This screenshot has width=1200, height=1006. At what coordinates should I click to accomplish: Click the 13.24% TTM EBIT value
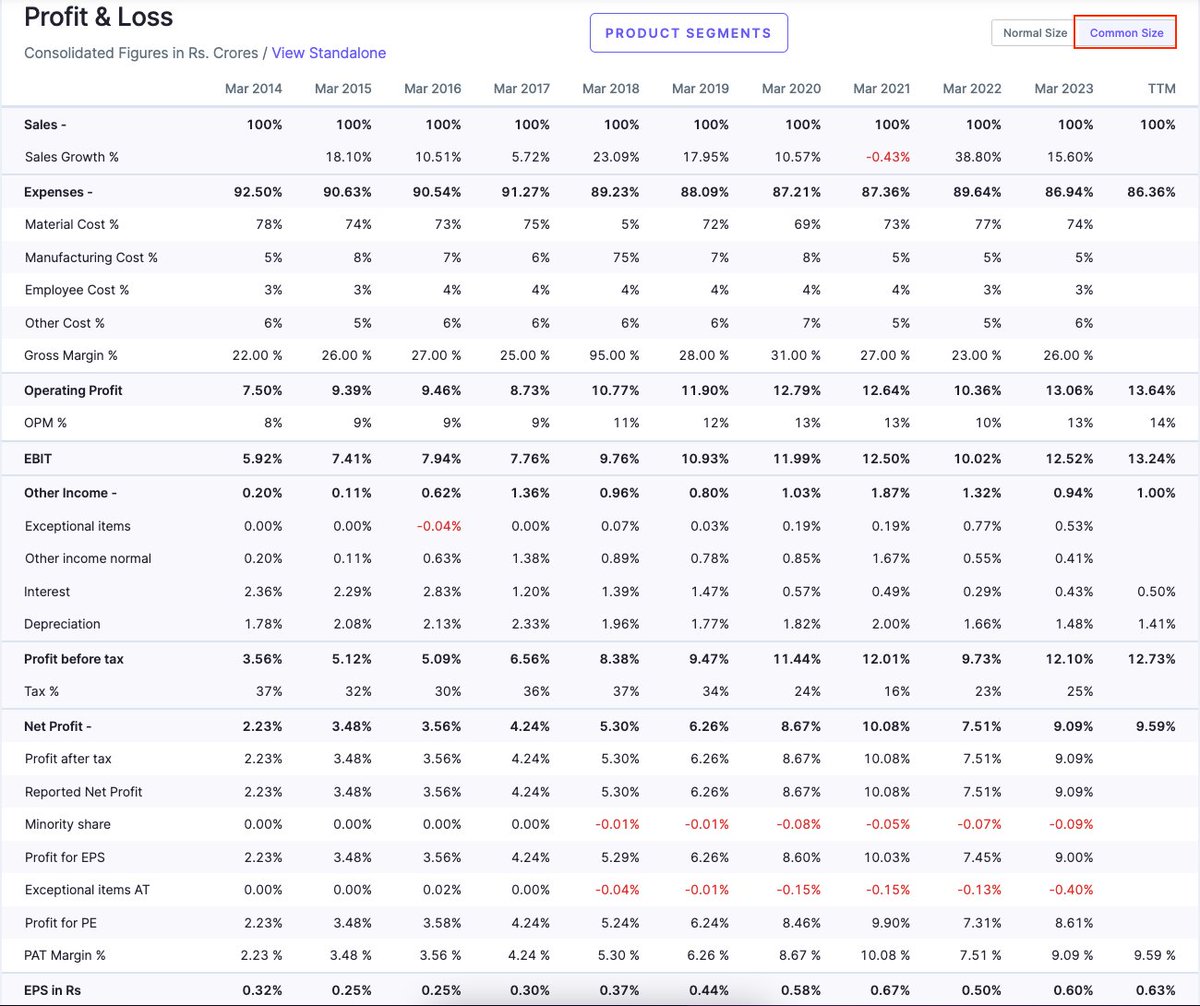click(1153, 459)
